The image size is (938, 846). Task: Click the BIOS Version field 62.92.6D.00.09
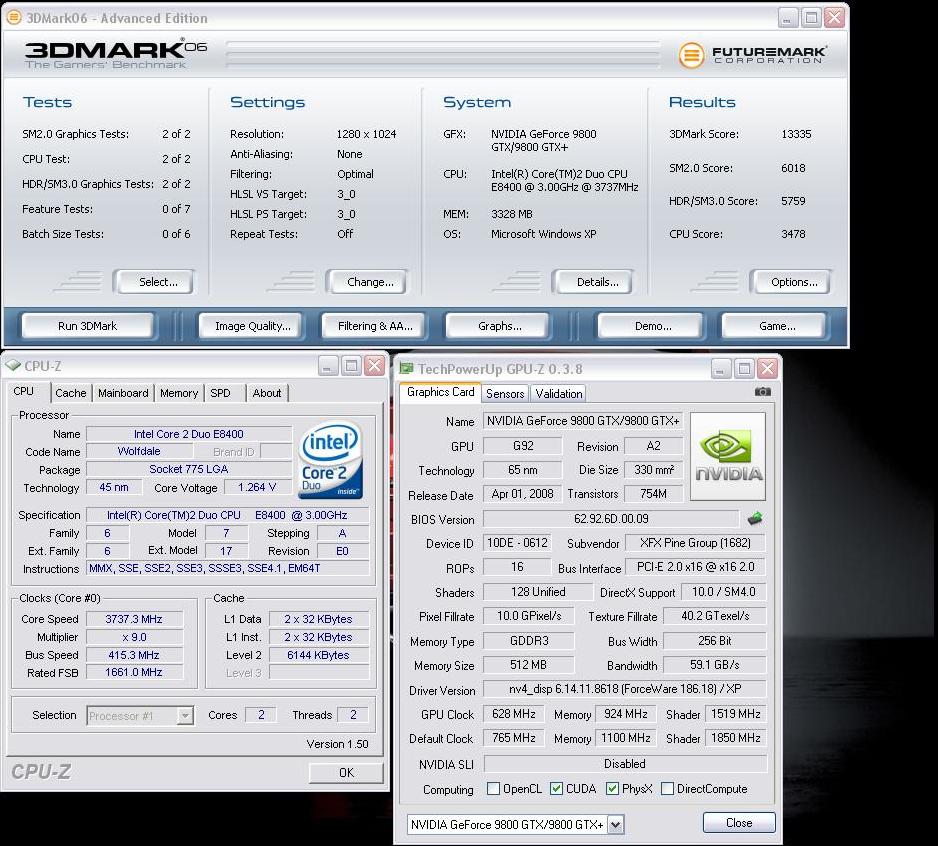[x=611, y=519]
